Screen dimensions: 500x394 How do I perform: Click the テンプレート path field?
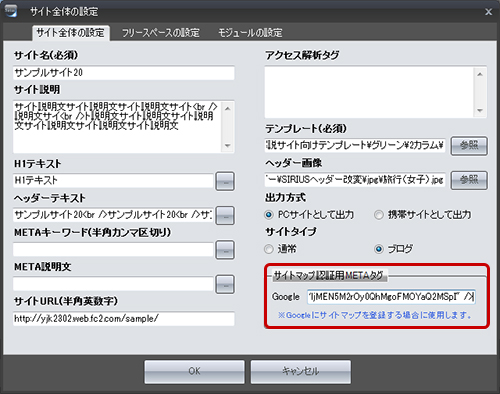(355, 145)
